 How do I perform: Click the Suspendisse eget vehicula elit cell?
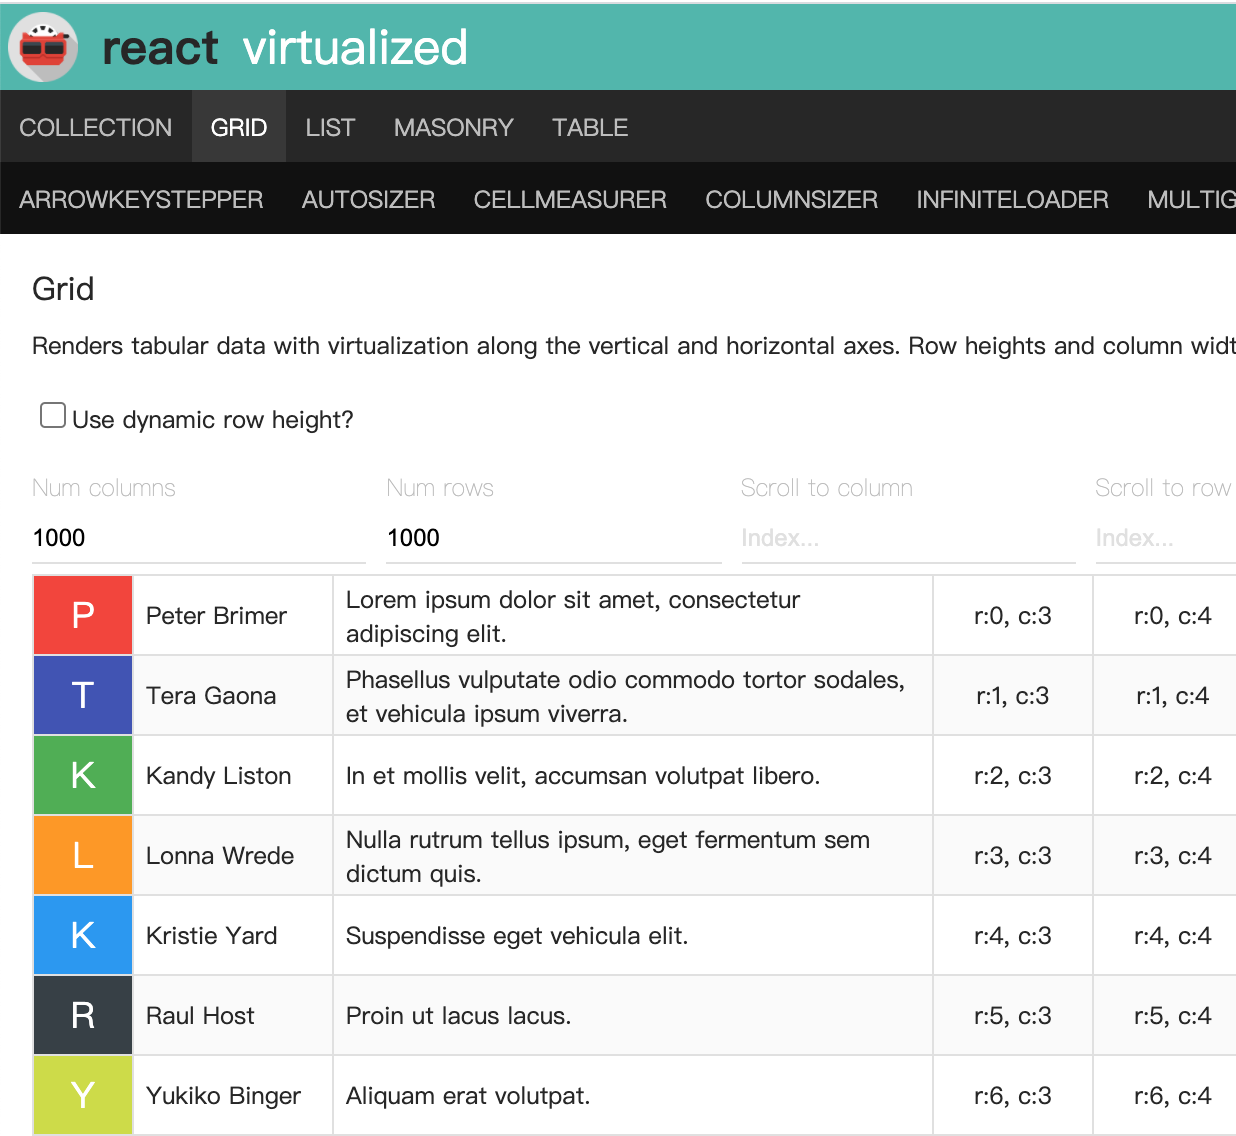[x=633, y=935]
